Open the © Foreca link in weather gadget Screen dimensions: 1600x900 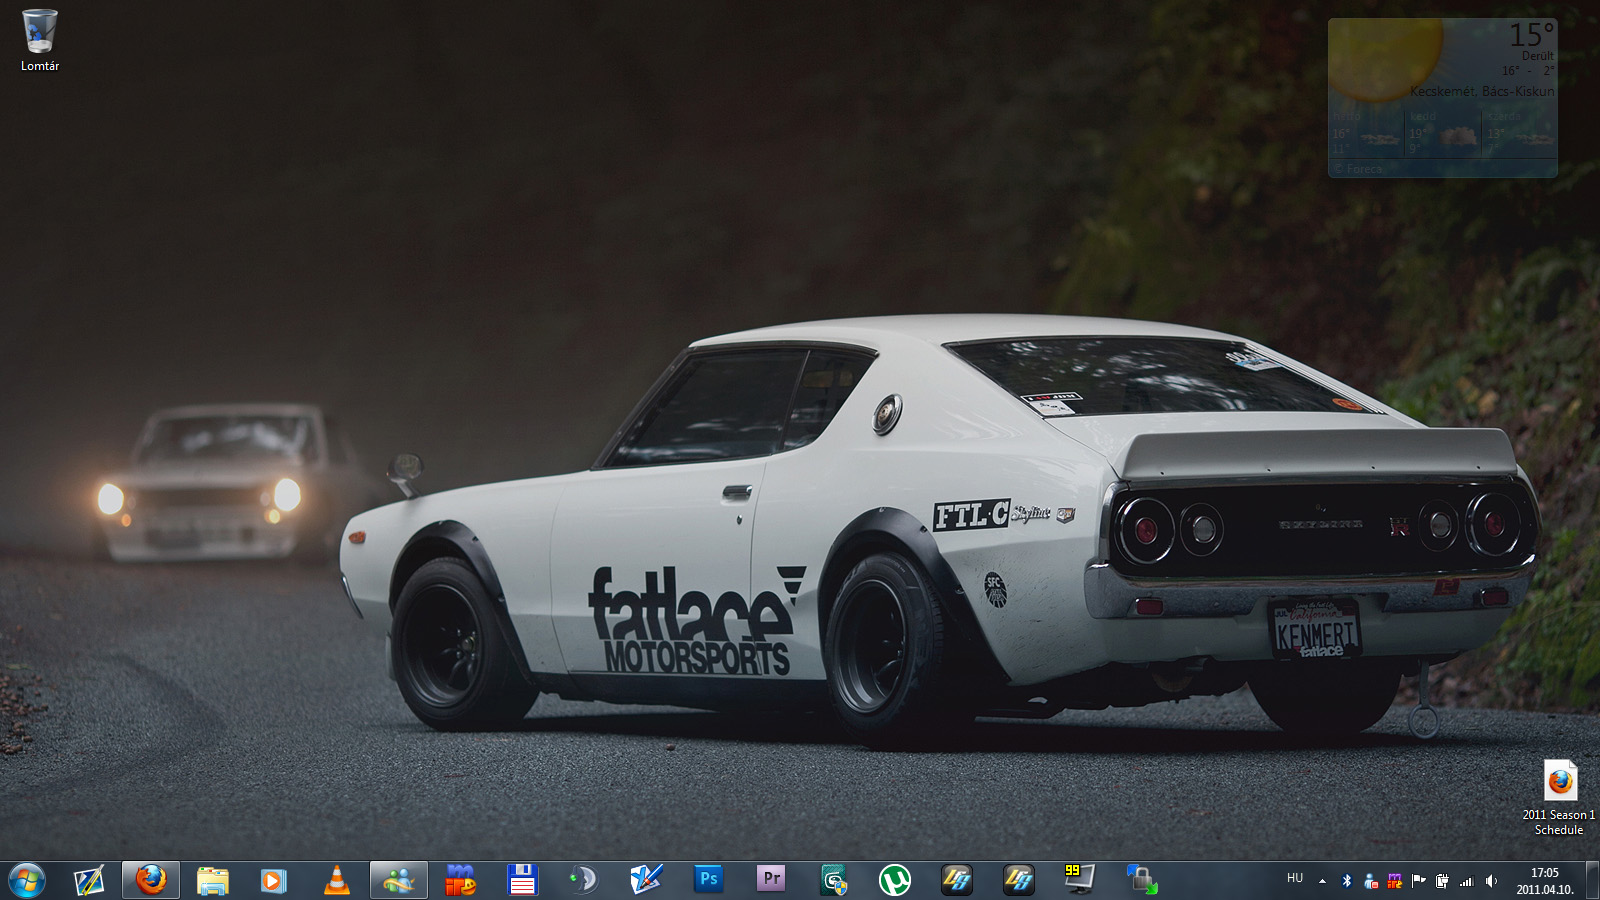1358,169
